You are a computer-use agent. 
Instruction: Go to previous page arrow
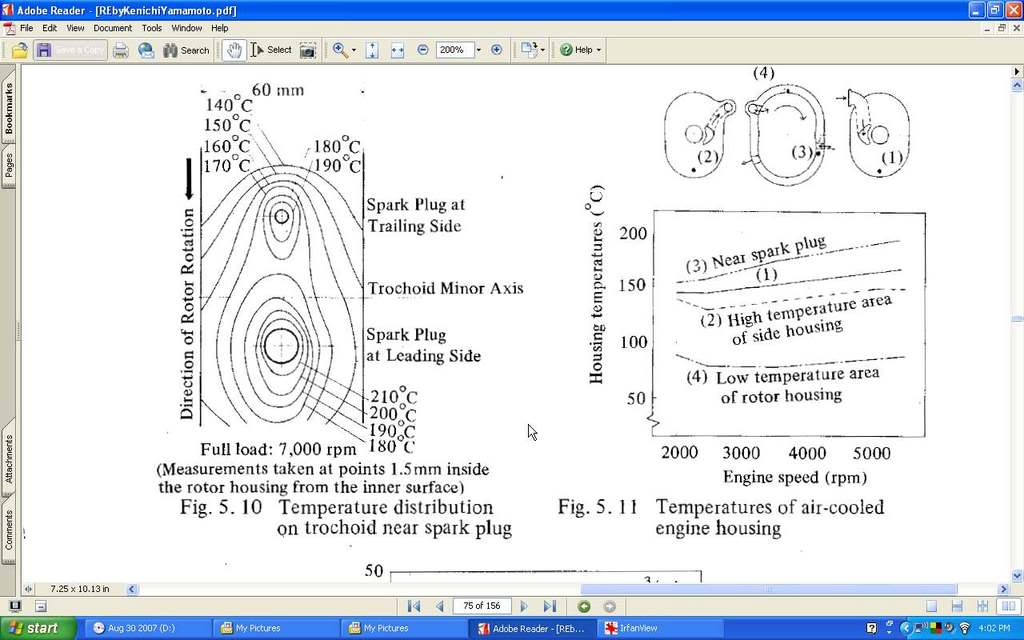click(440, 607)
